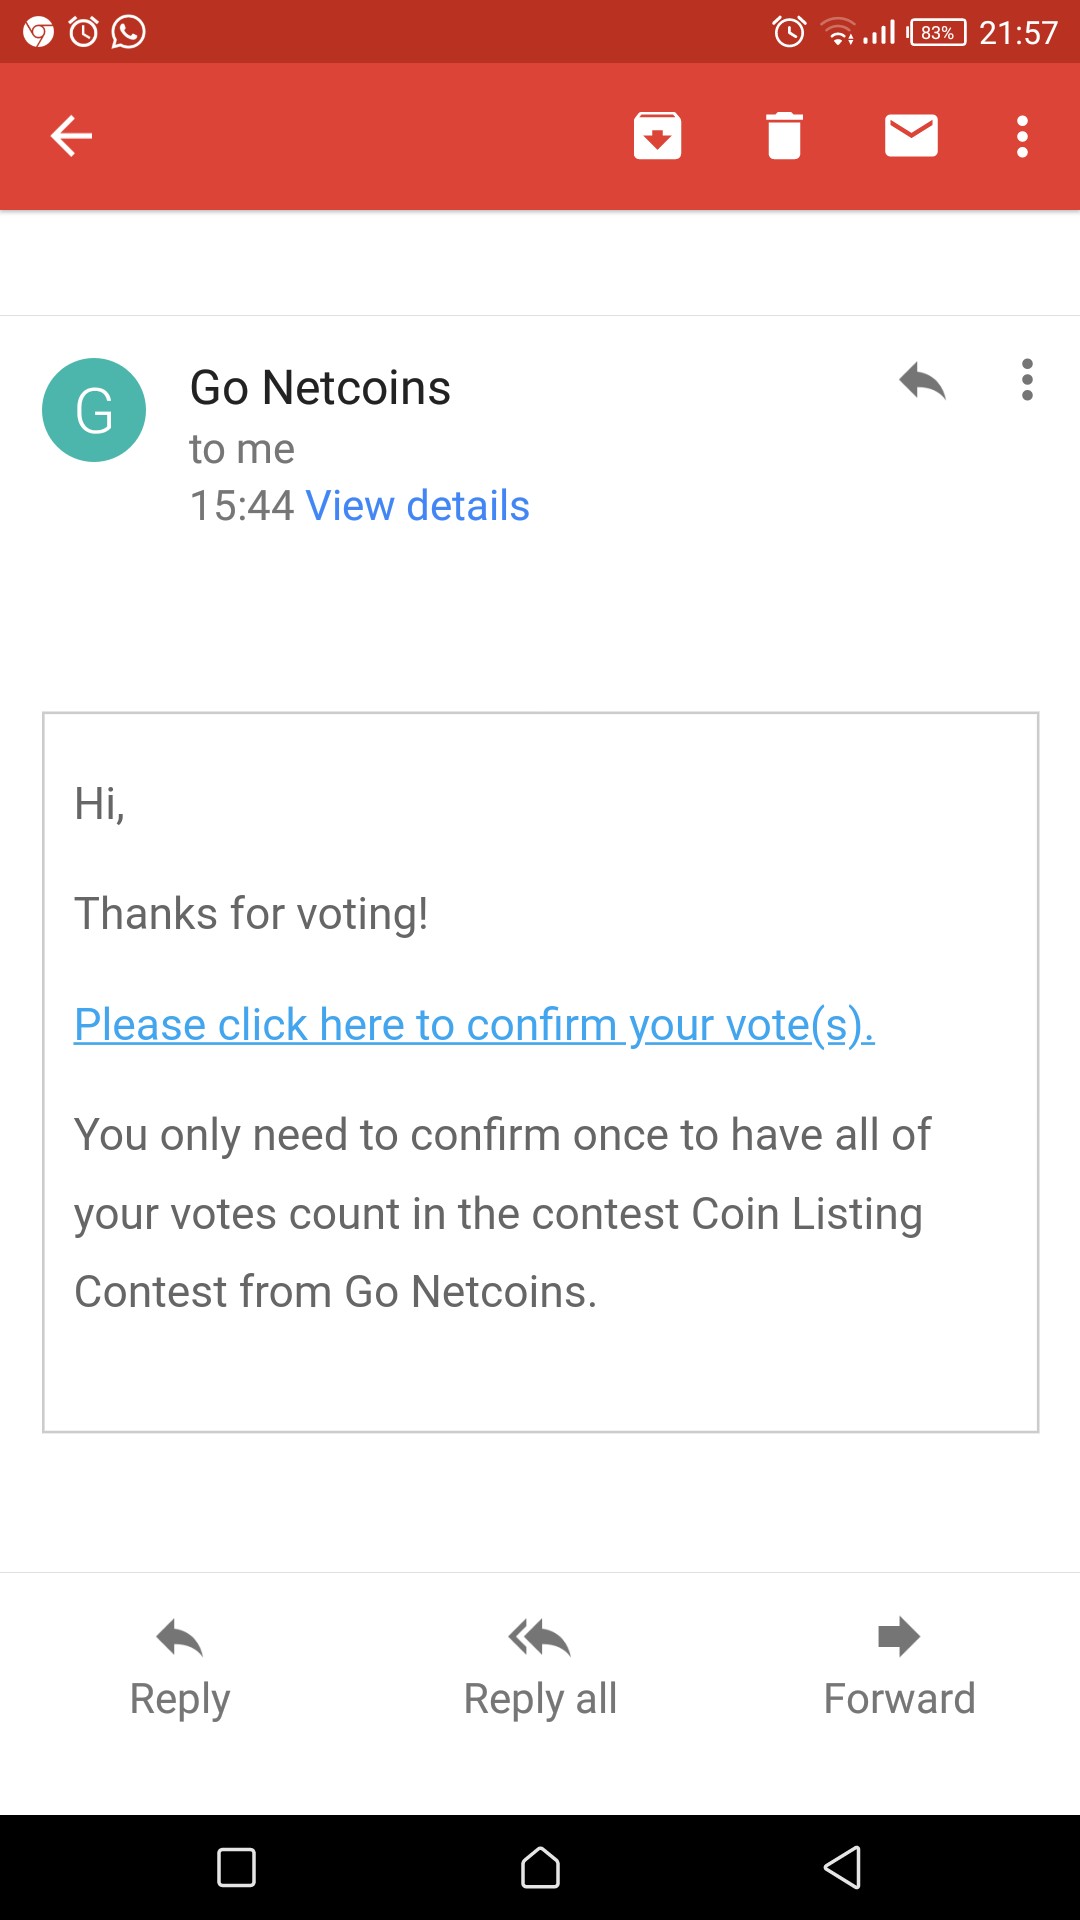Viewport: 1080px width, 1920px height.
Task: Click the confirm your vote(s) link
Action: pyautogui.click(x=474, y=1025)
